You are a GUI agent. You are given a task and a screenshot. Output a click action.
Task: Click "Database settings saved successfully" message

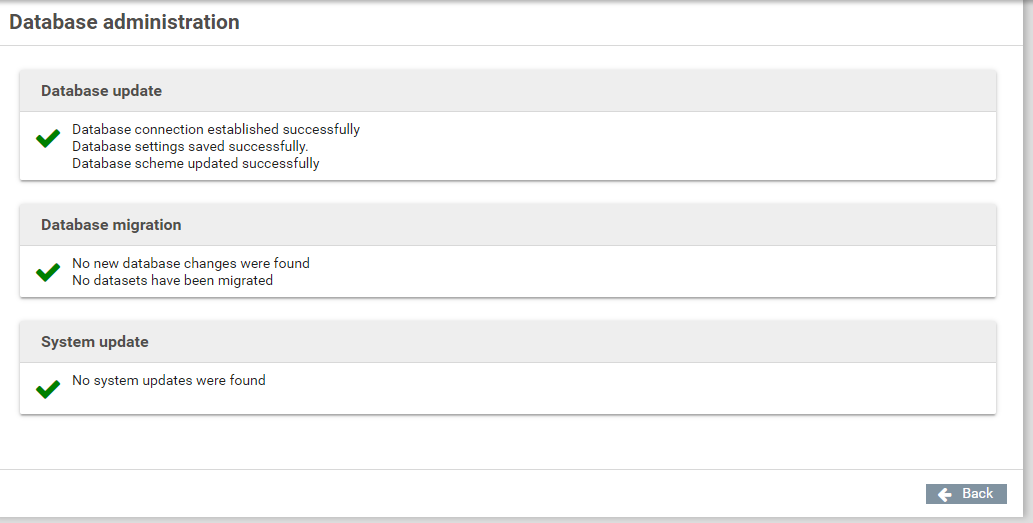(x=190, y=146)
